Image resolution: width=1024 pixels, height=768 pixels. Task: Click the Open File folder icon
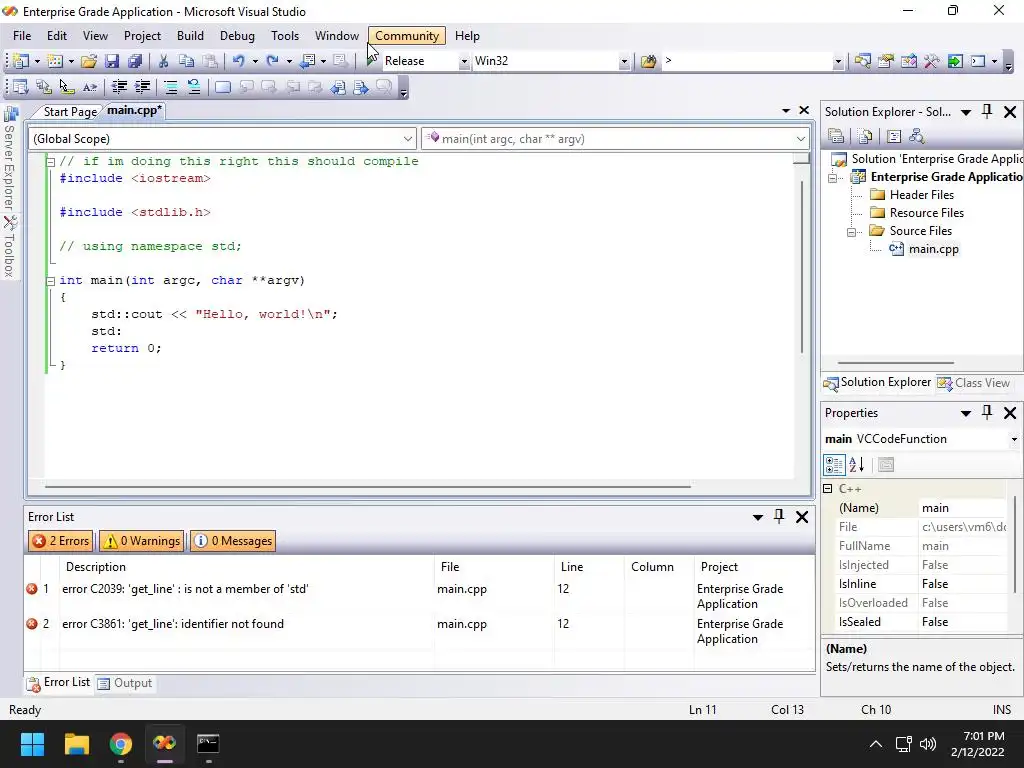[x=89, y=61]
